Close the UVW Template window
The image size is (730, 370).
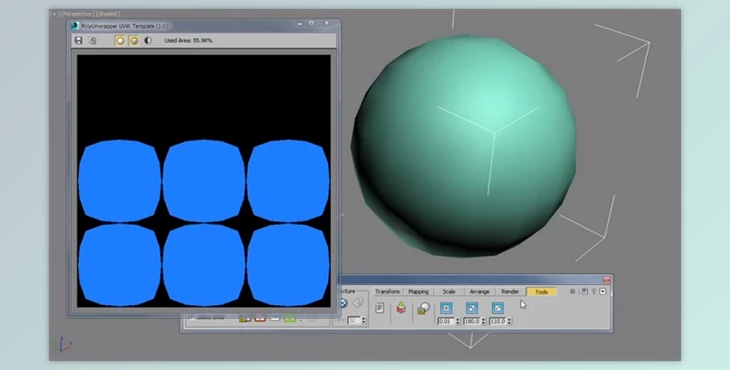pos(327,23)
